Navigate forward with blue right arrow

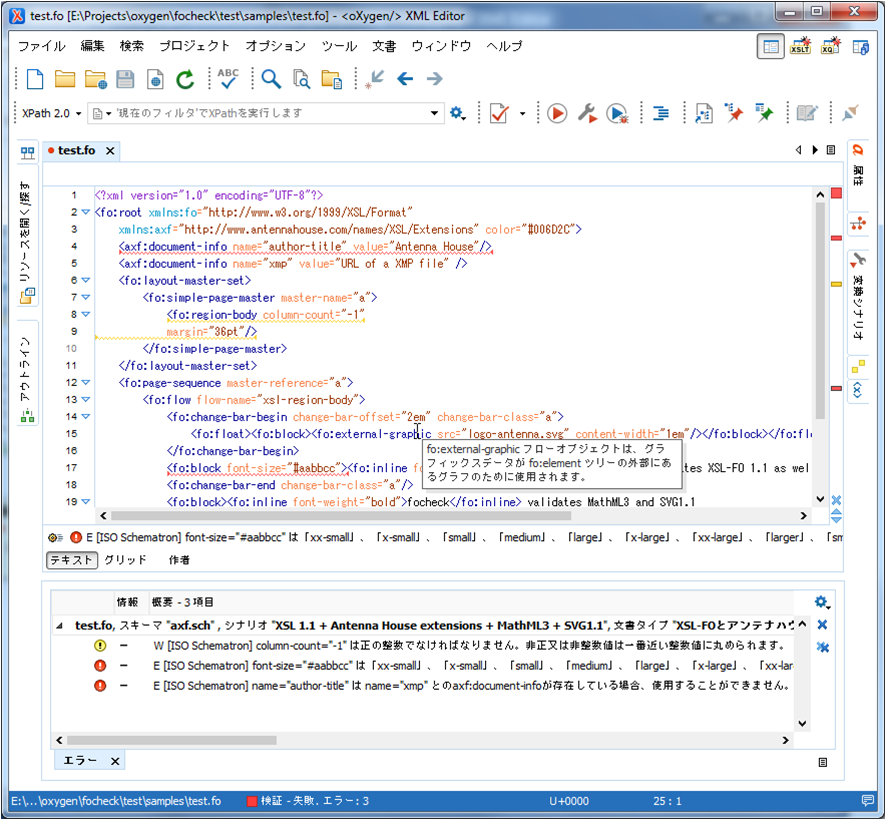pos(435,79)
